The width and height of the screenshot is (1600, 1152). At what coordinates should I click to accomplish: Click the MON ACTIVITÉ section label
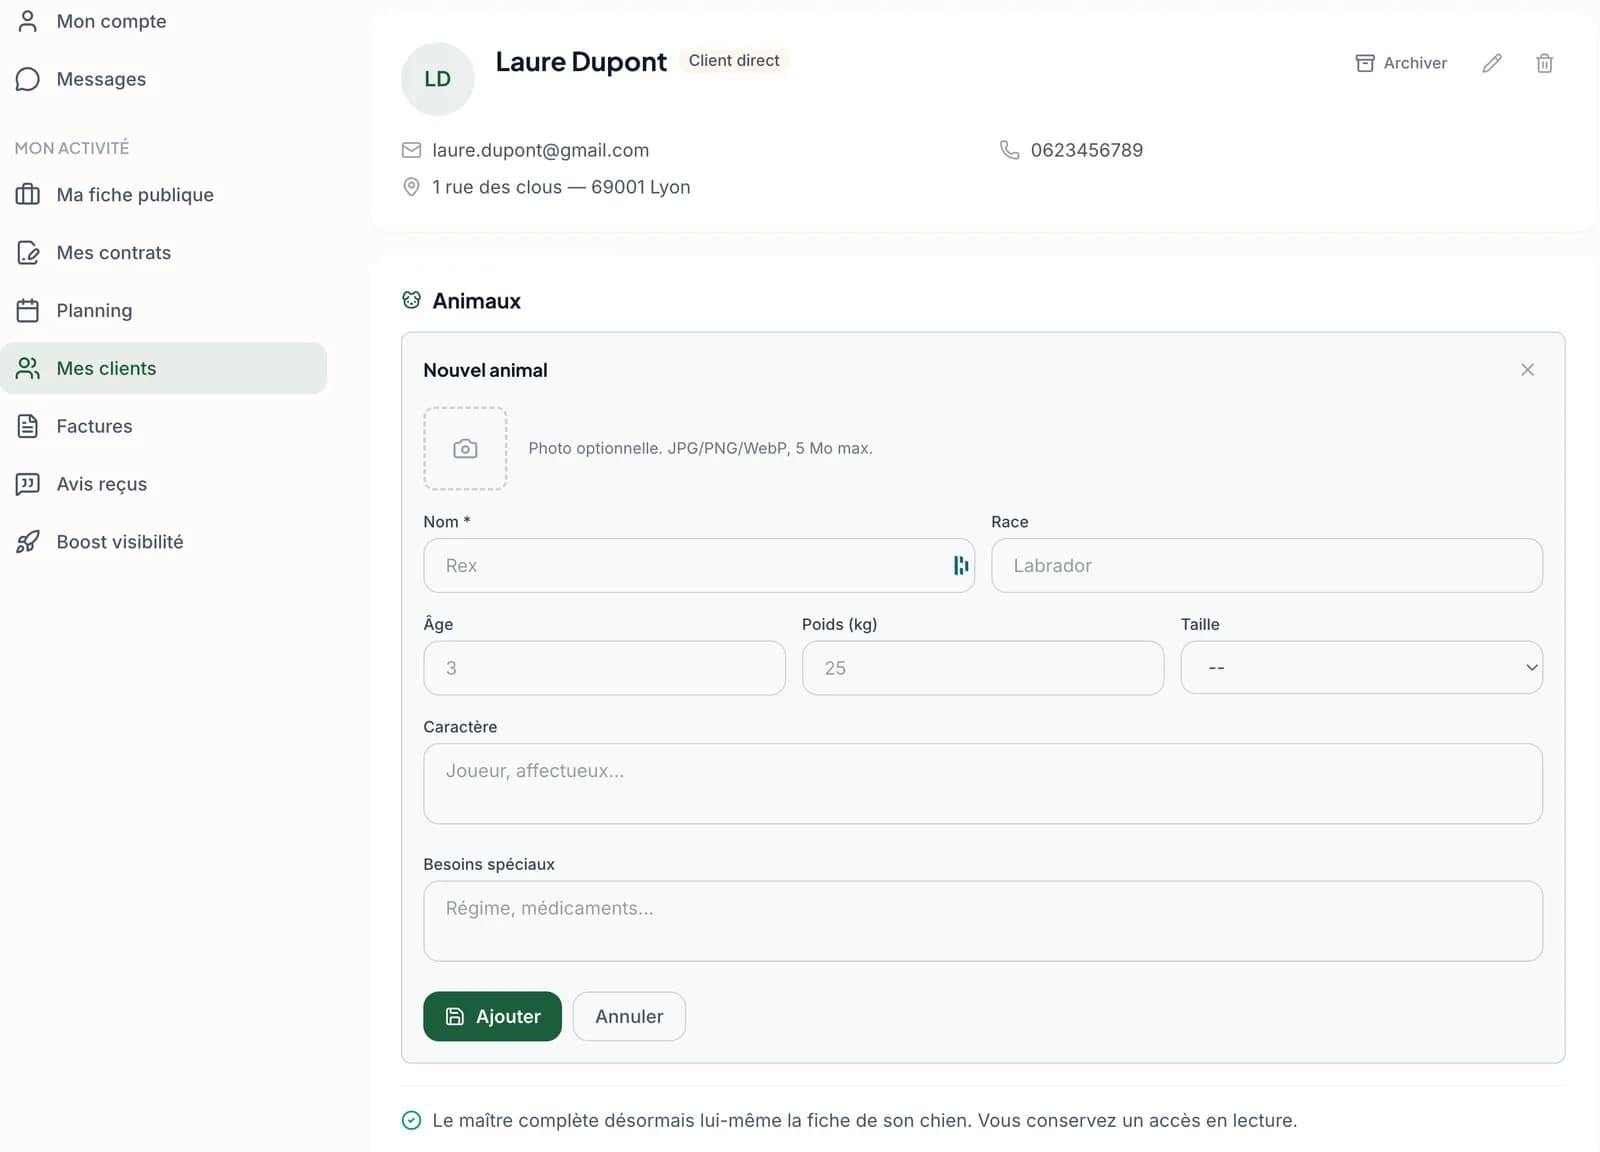tap(72, 148)
